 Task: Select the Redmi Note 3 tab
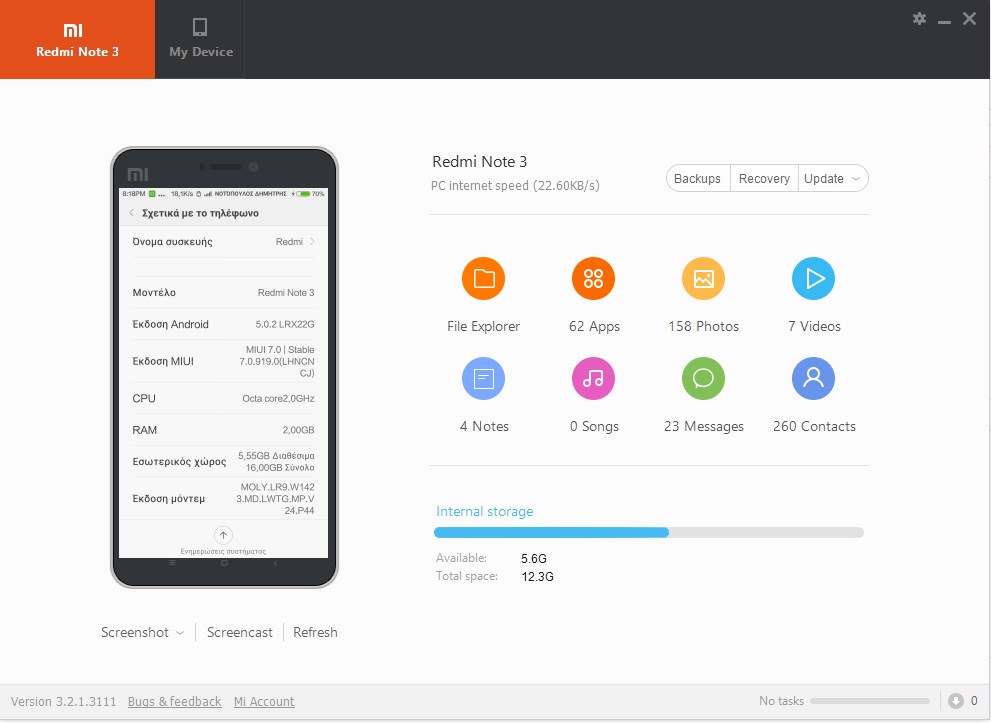coord(77,39)
